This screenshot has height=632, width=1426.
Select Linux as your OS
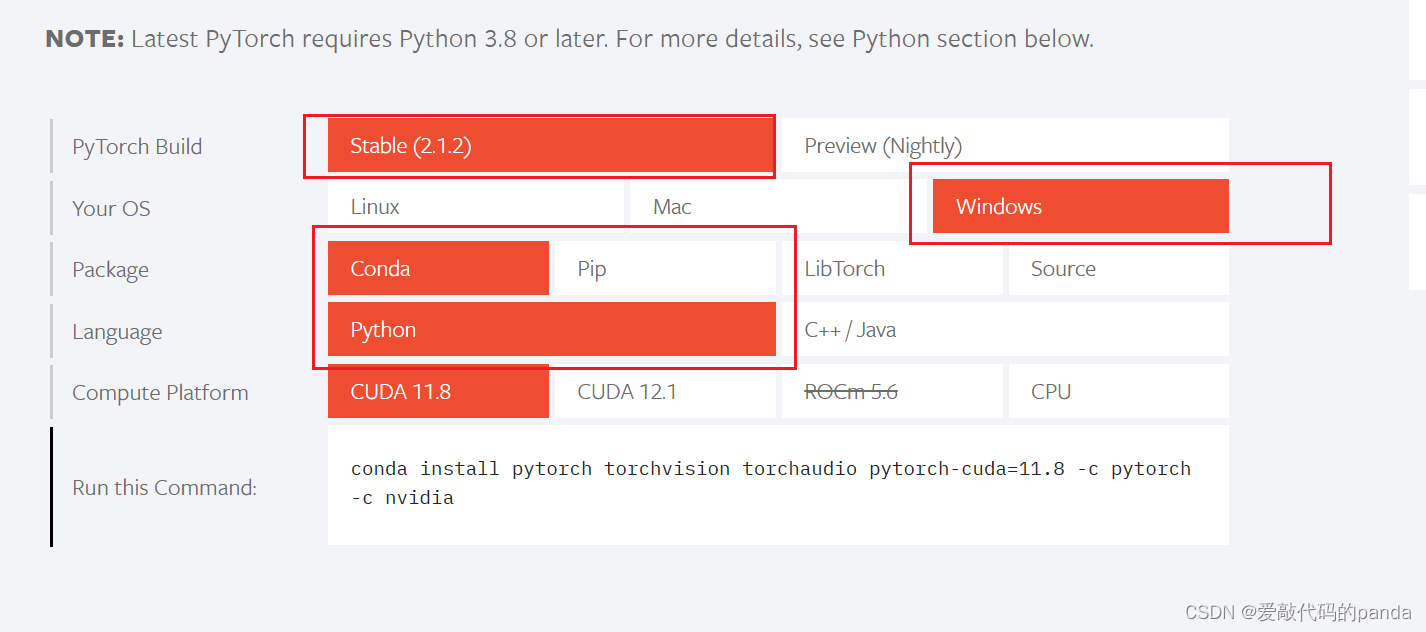(475, 207)
